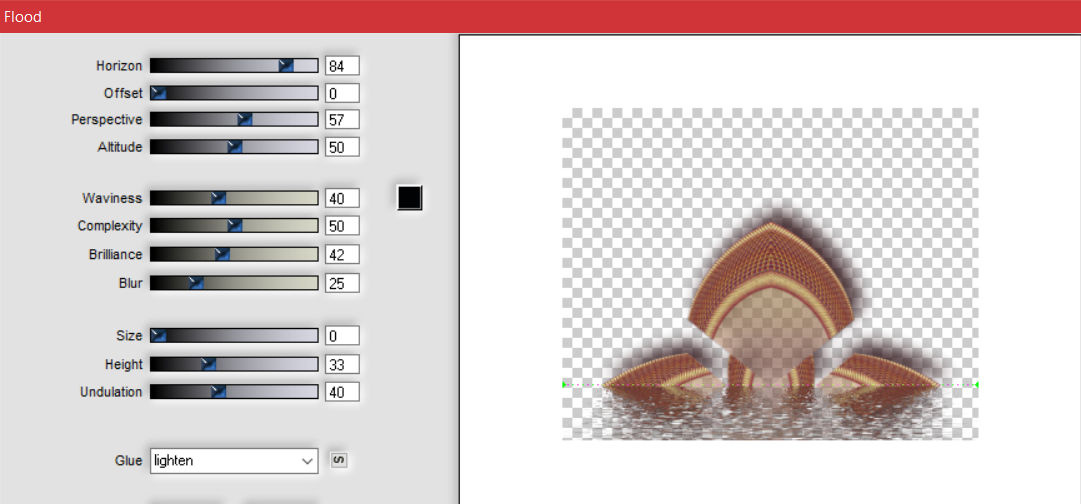Click the left green horizon marker in preview
1081x504 pixels.
[x=565, y=384]
